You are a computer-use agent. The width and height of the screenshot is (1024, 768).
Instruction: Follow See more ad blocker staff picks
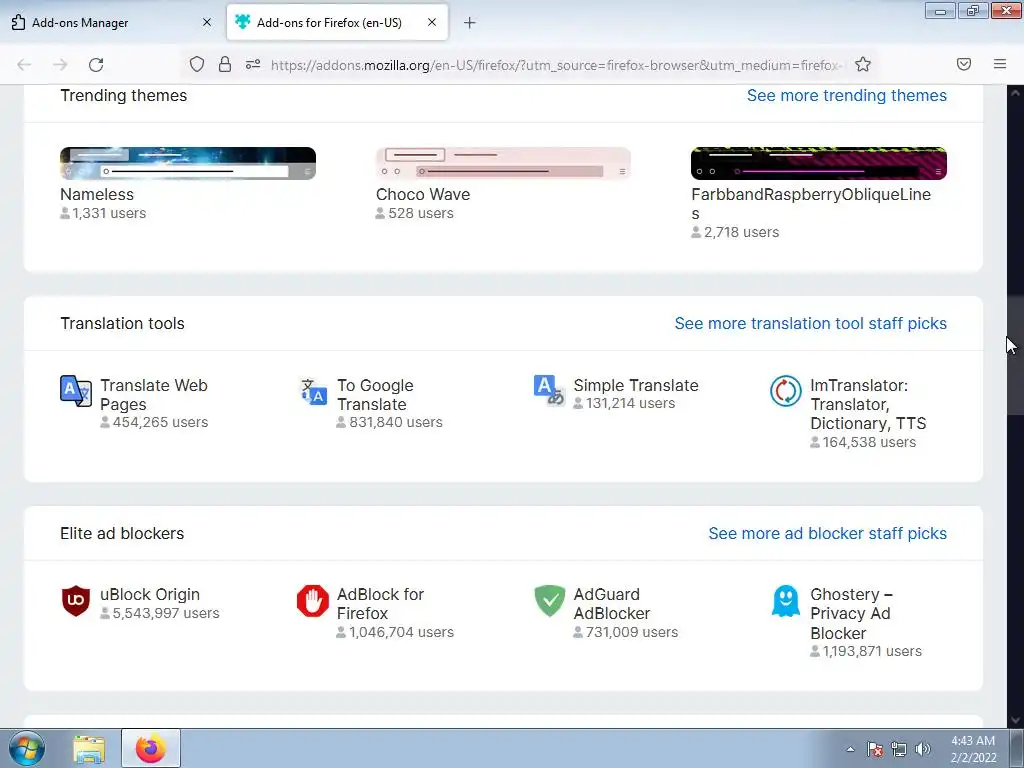[827, 534]
